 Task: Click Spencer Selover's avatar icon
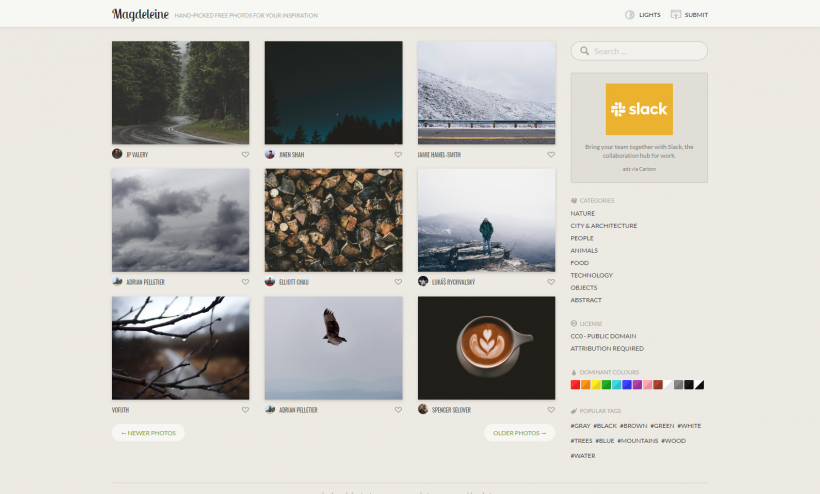tap(423, 409)
